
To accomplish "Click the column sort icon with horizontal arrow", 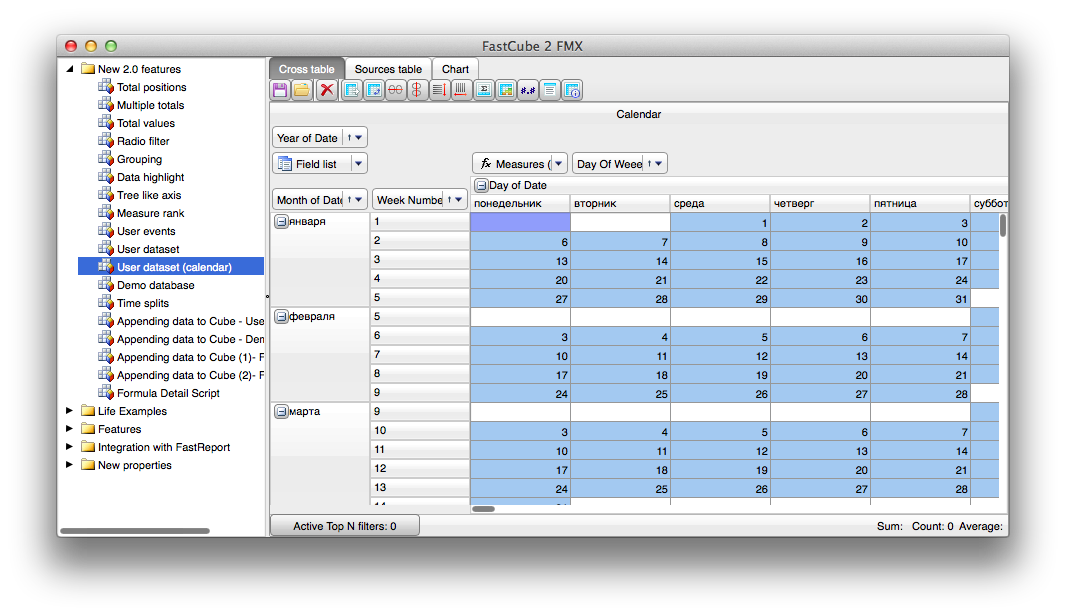I will click(x=461, y=90).
